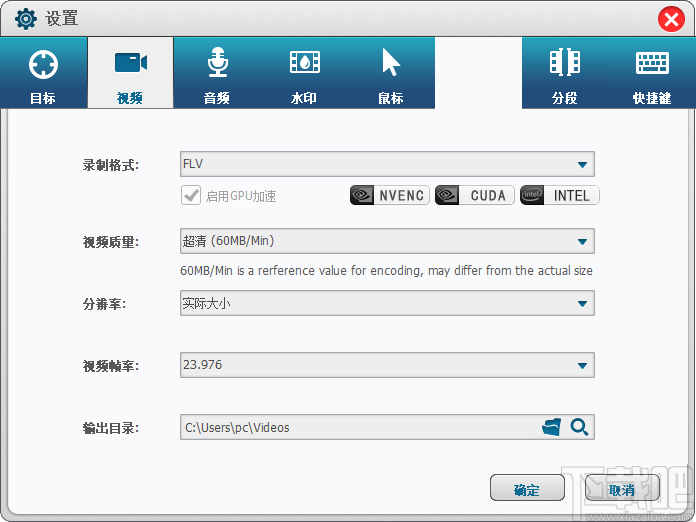Go to the 鼠标 (Mouse) tab
This screenshot has width=696, height=522.
391,73
